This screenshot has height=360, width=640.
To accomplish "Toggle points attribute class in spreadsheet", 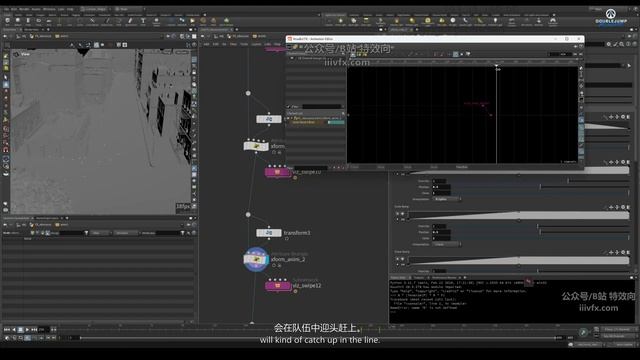I will 33,233.
